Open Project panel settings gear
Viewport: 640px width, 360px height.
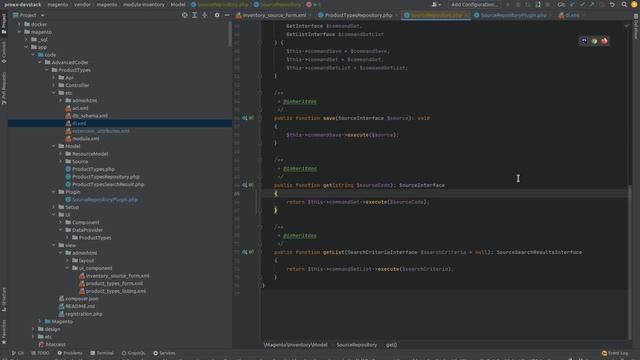[217, 15]
